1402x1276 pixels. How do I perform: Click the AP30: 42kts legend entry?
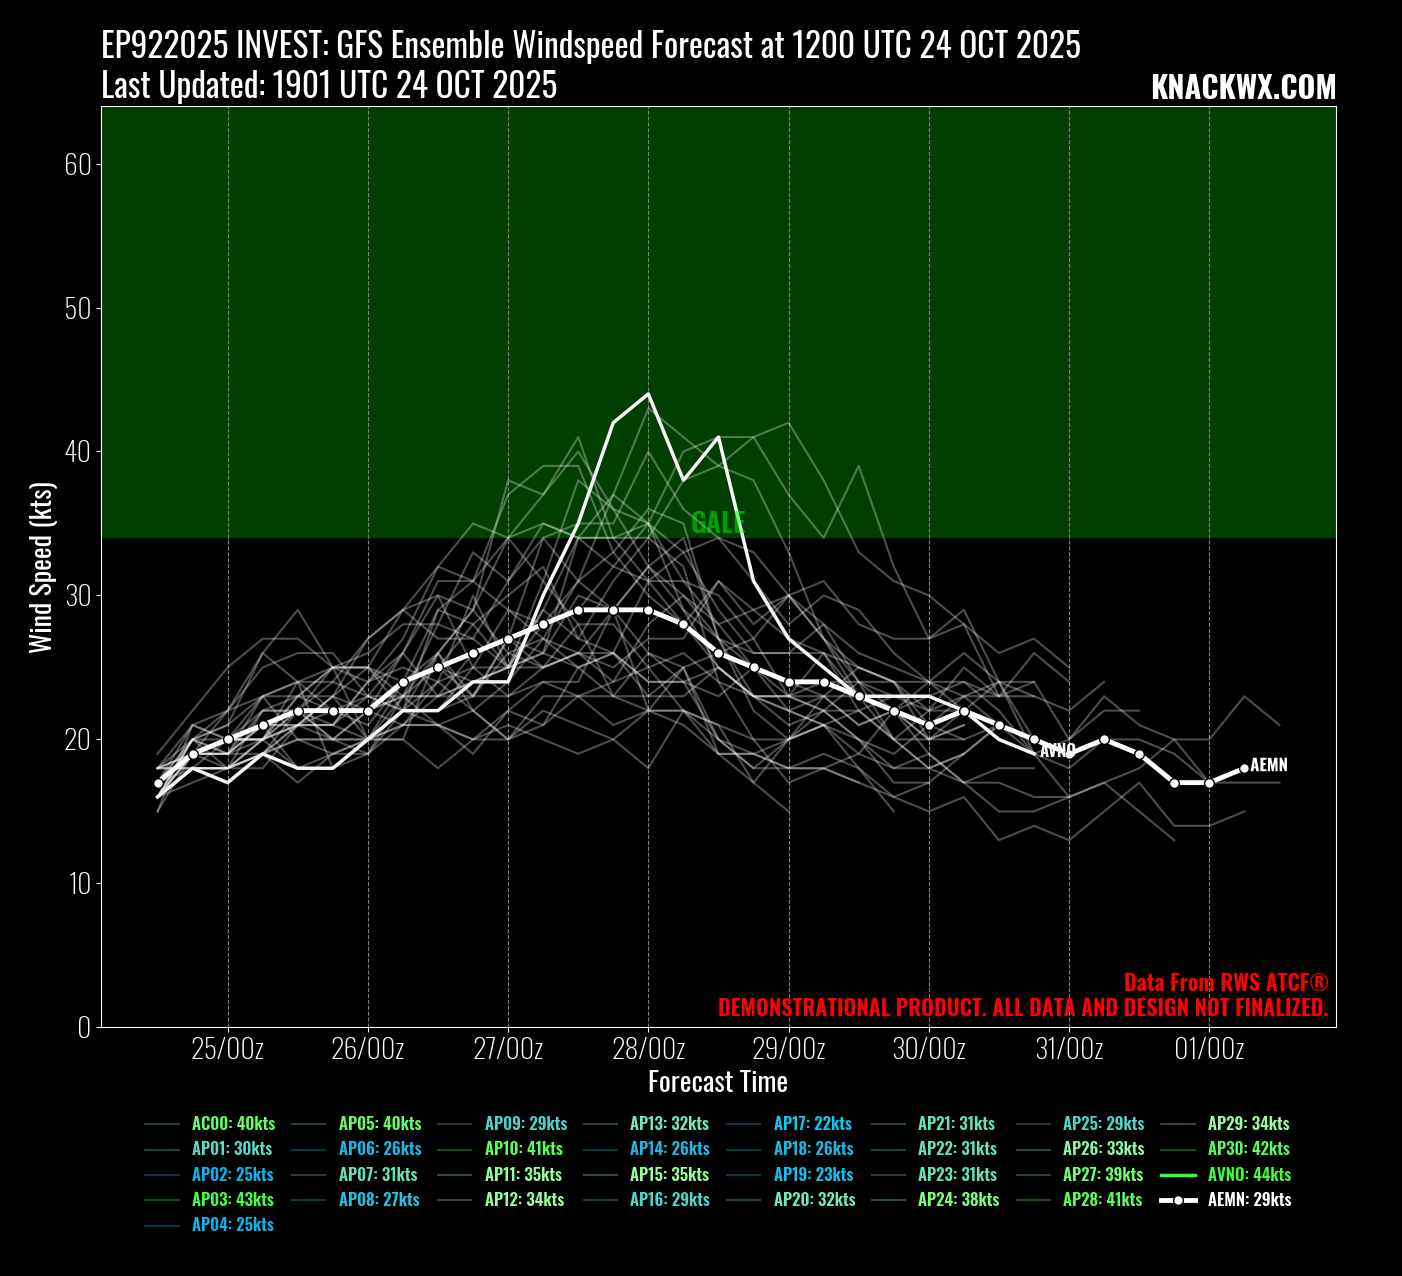point(1249,1149)
